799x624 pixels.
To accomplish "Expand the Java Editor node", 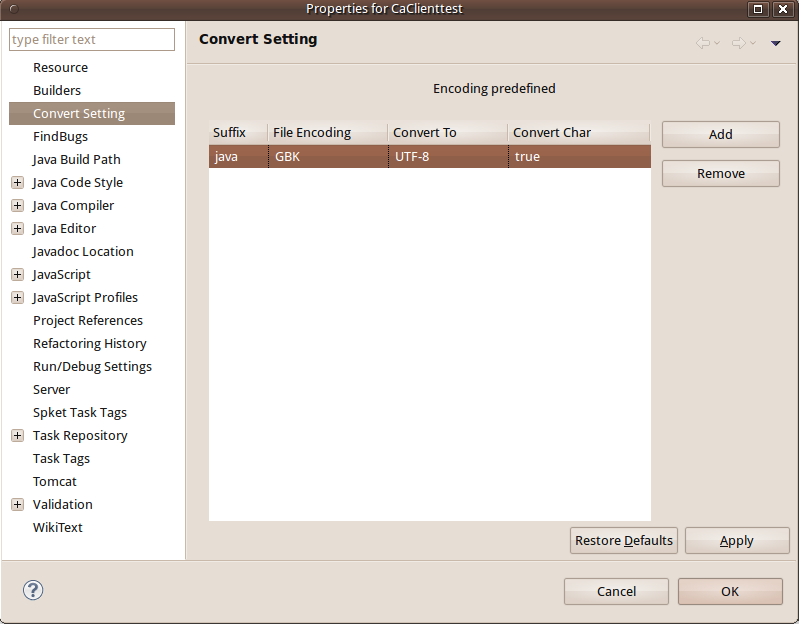I will (x=17, y=228).
